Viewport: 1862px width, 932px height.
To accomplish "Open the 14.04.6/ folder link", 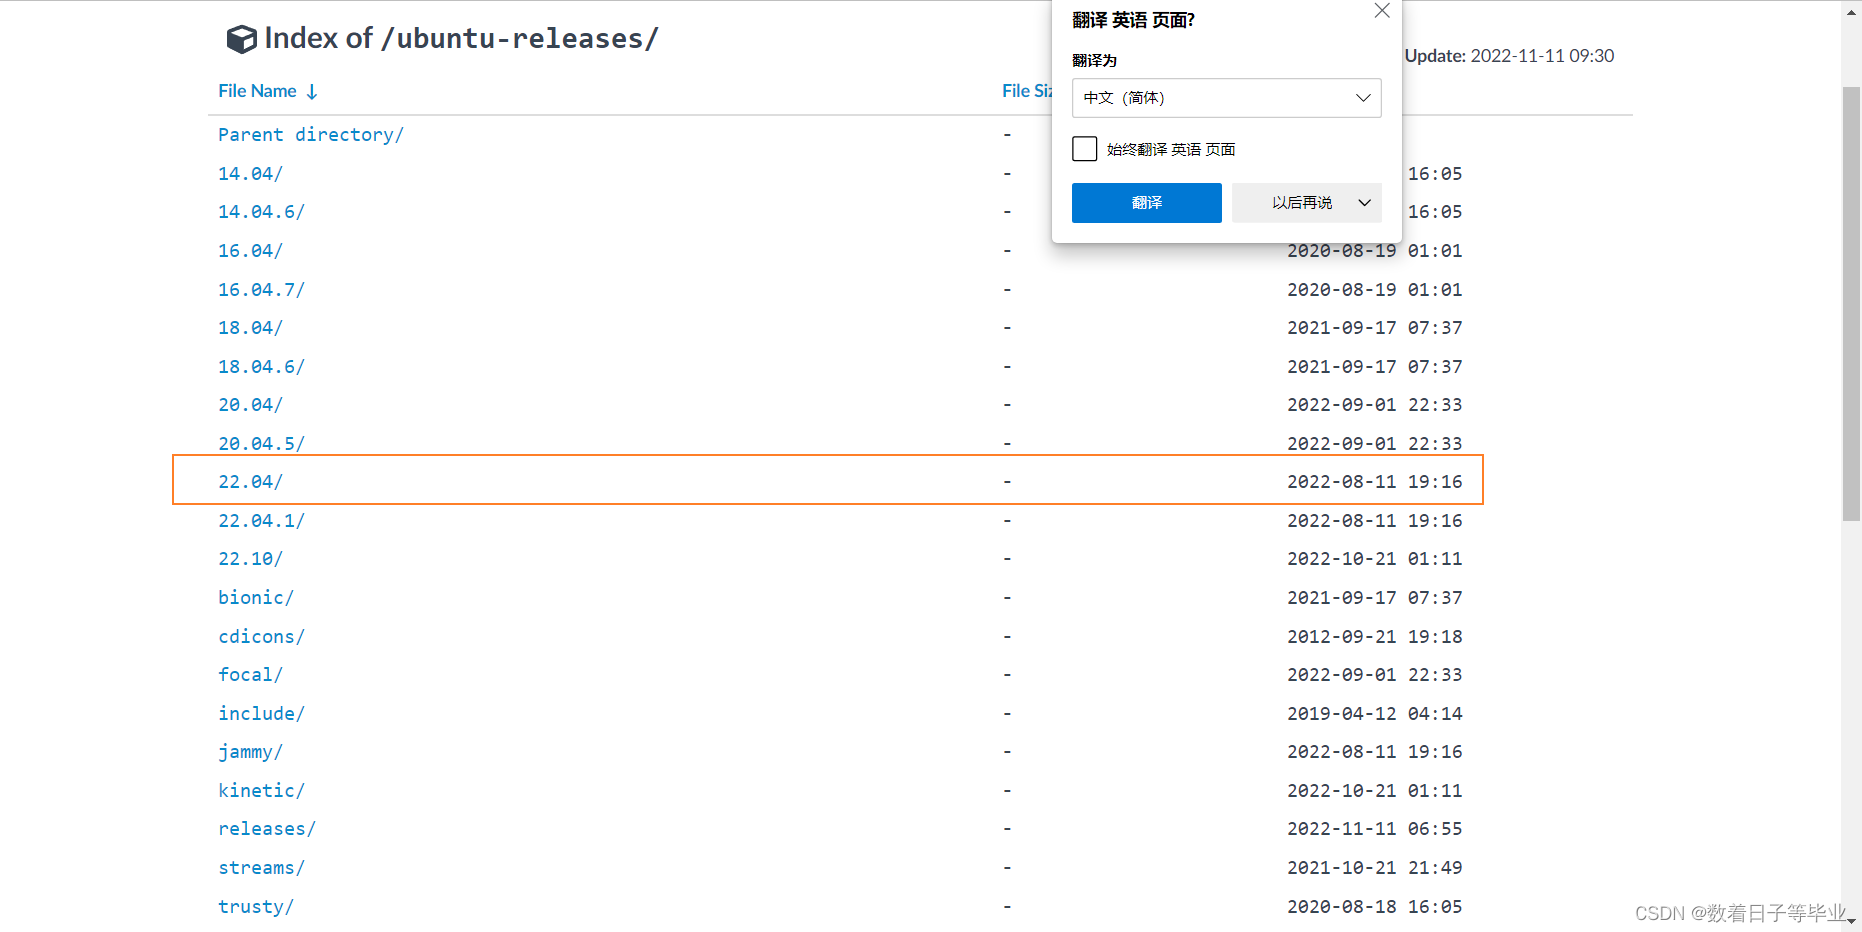I will coord(261,212).
